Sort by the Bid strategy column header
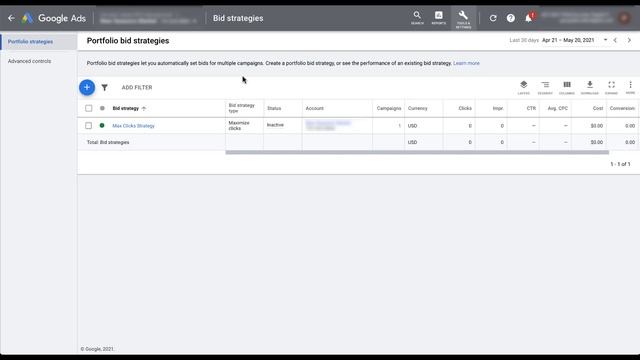This screenshot has height=360, width=640. tap(126, 108)
